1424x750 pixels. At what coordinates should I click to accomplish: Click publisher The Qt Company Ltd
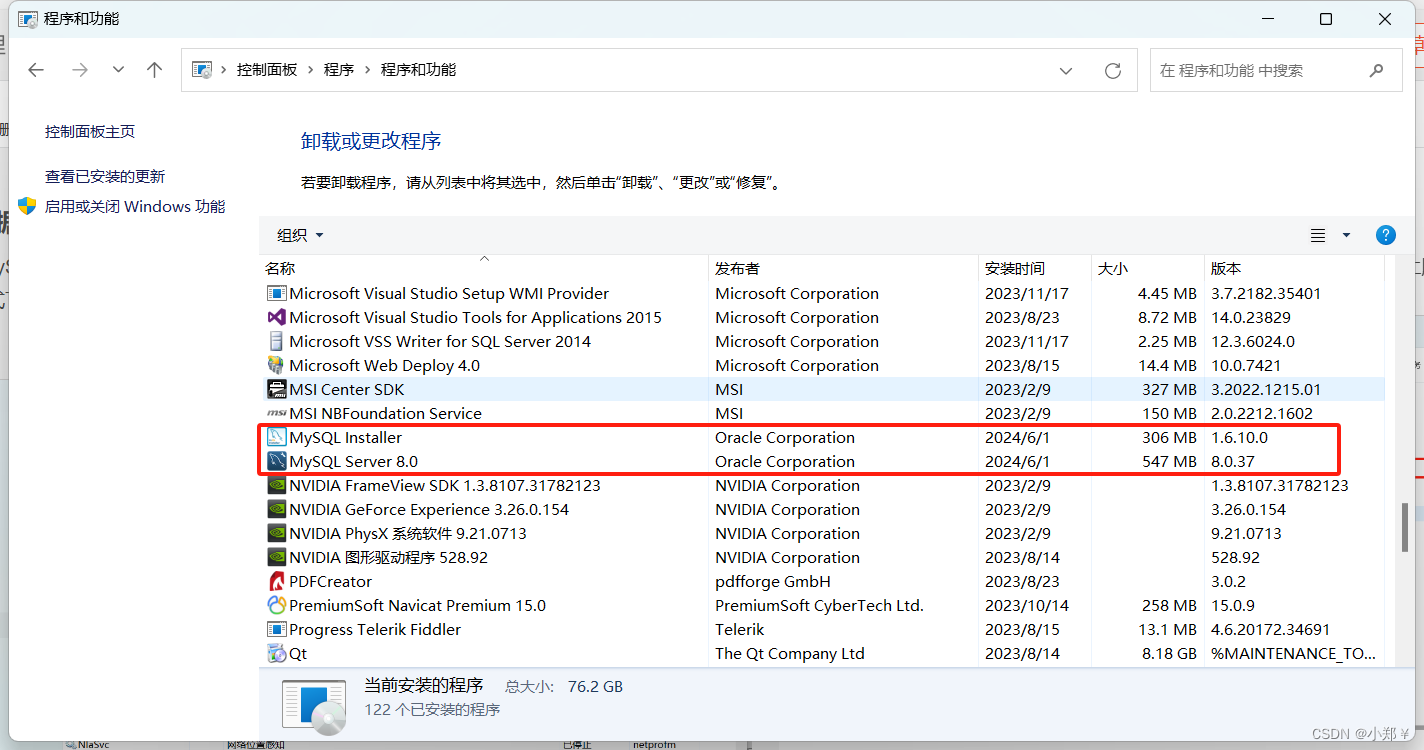(790, 653)
